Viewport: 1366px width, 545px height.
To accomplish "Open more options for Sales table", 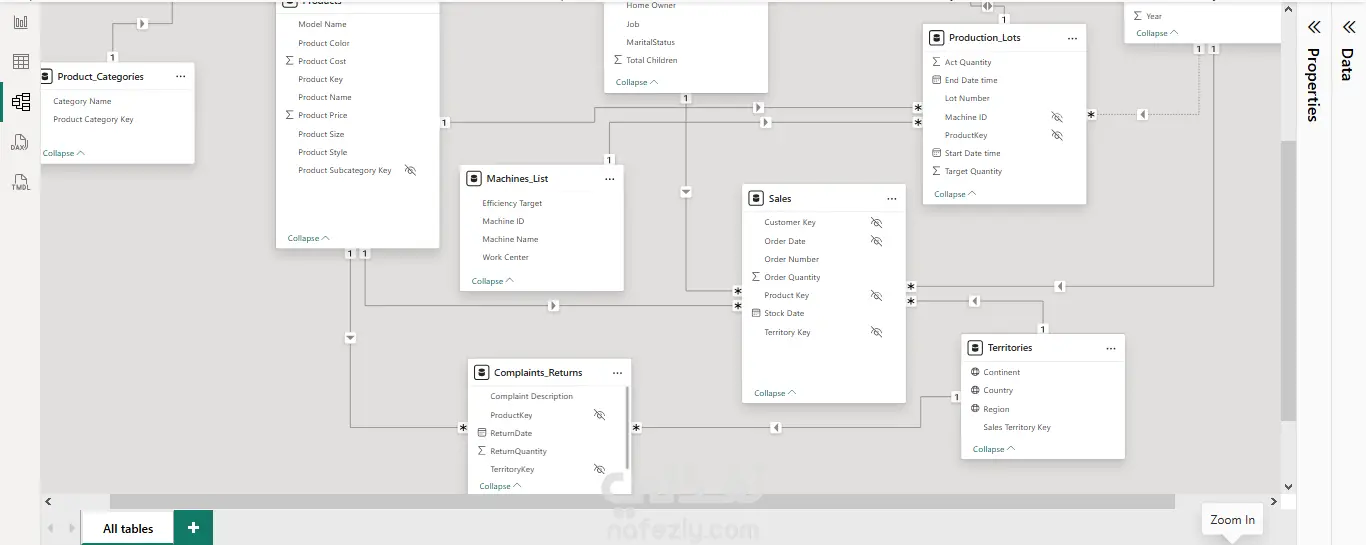I will pyautogui.click(x=892, y=199).
